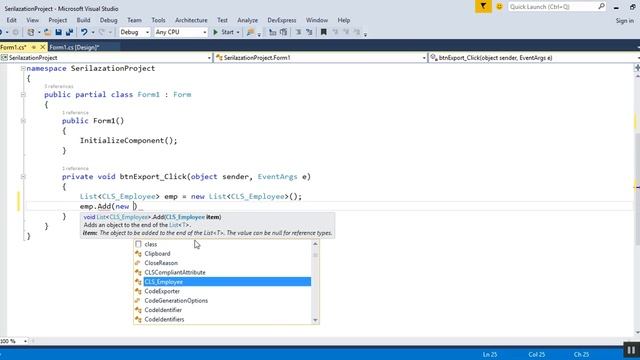Click the Open File toolbar icon
This screenshot has height=360, width=640.
coord(47,32)
